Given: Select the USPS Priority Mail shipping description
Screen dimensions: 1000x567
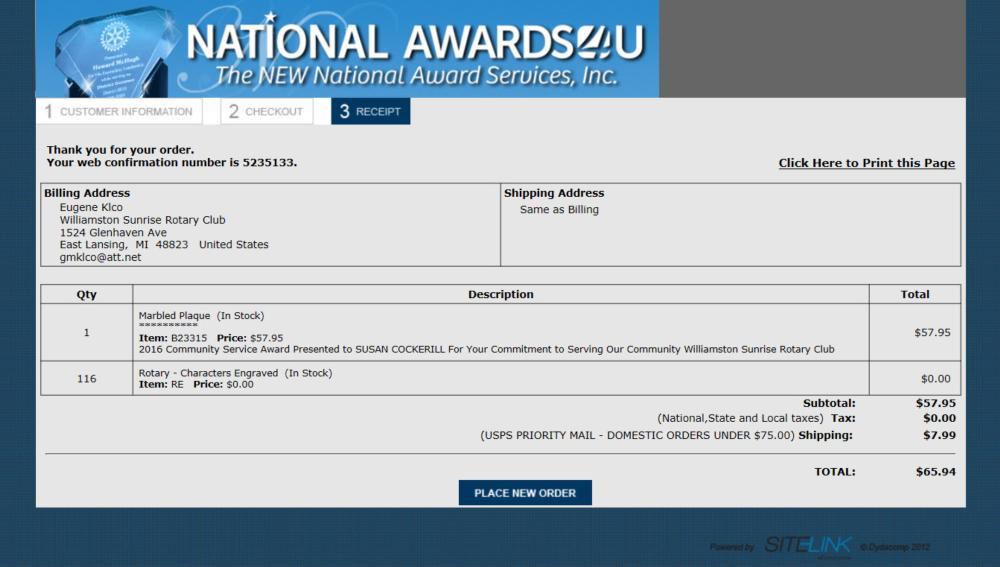Looking at the screenshot, I should coord(637,435).
